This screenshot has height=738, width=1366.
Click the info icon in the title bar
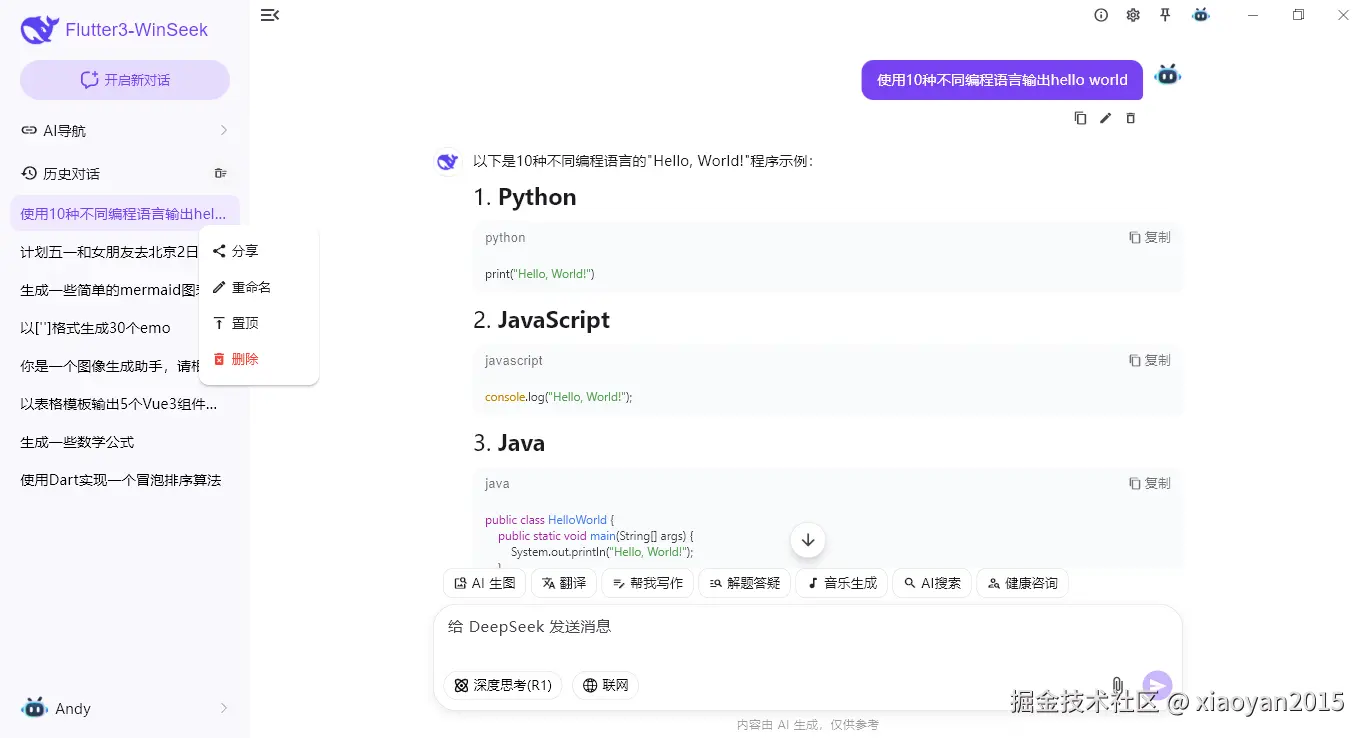tap(1100, 15)
